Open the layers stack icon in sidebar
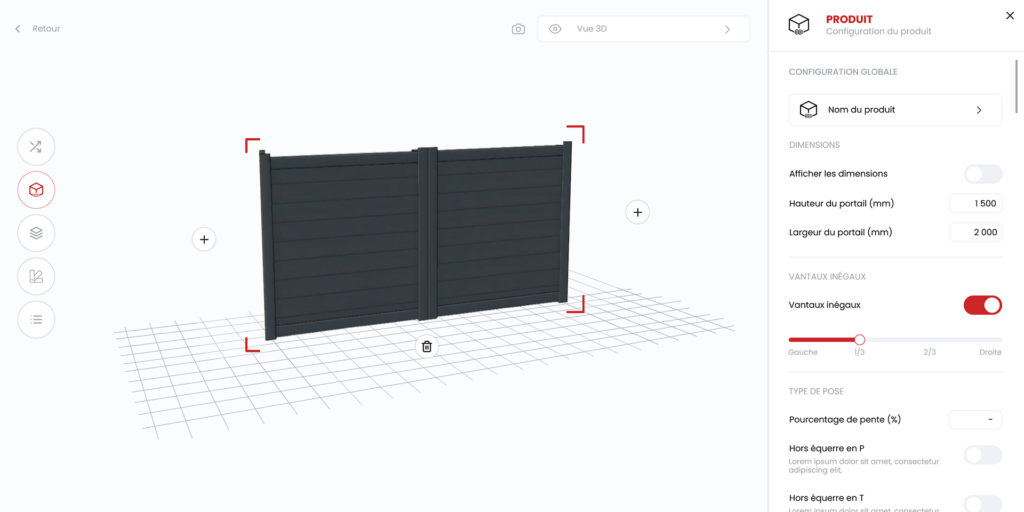 pyautogui.click(x=36, y=233)
